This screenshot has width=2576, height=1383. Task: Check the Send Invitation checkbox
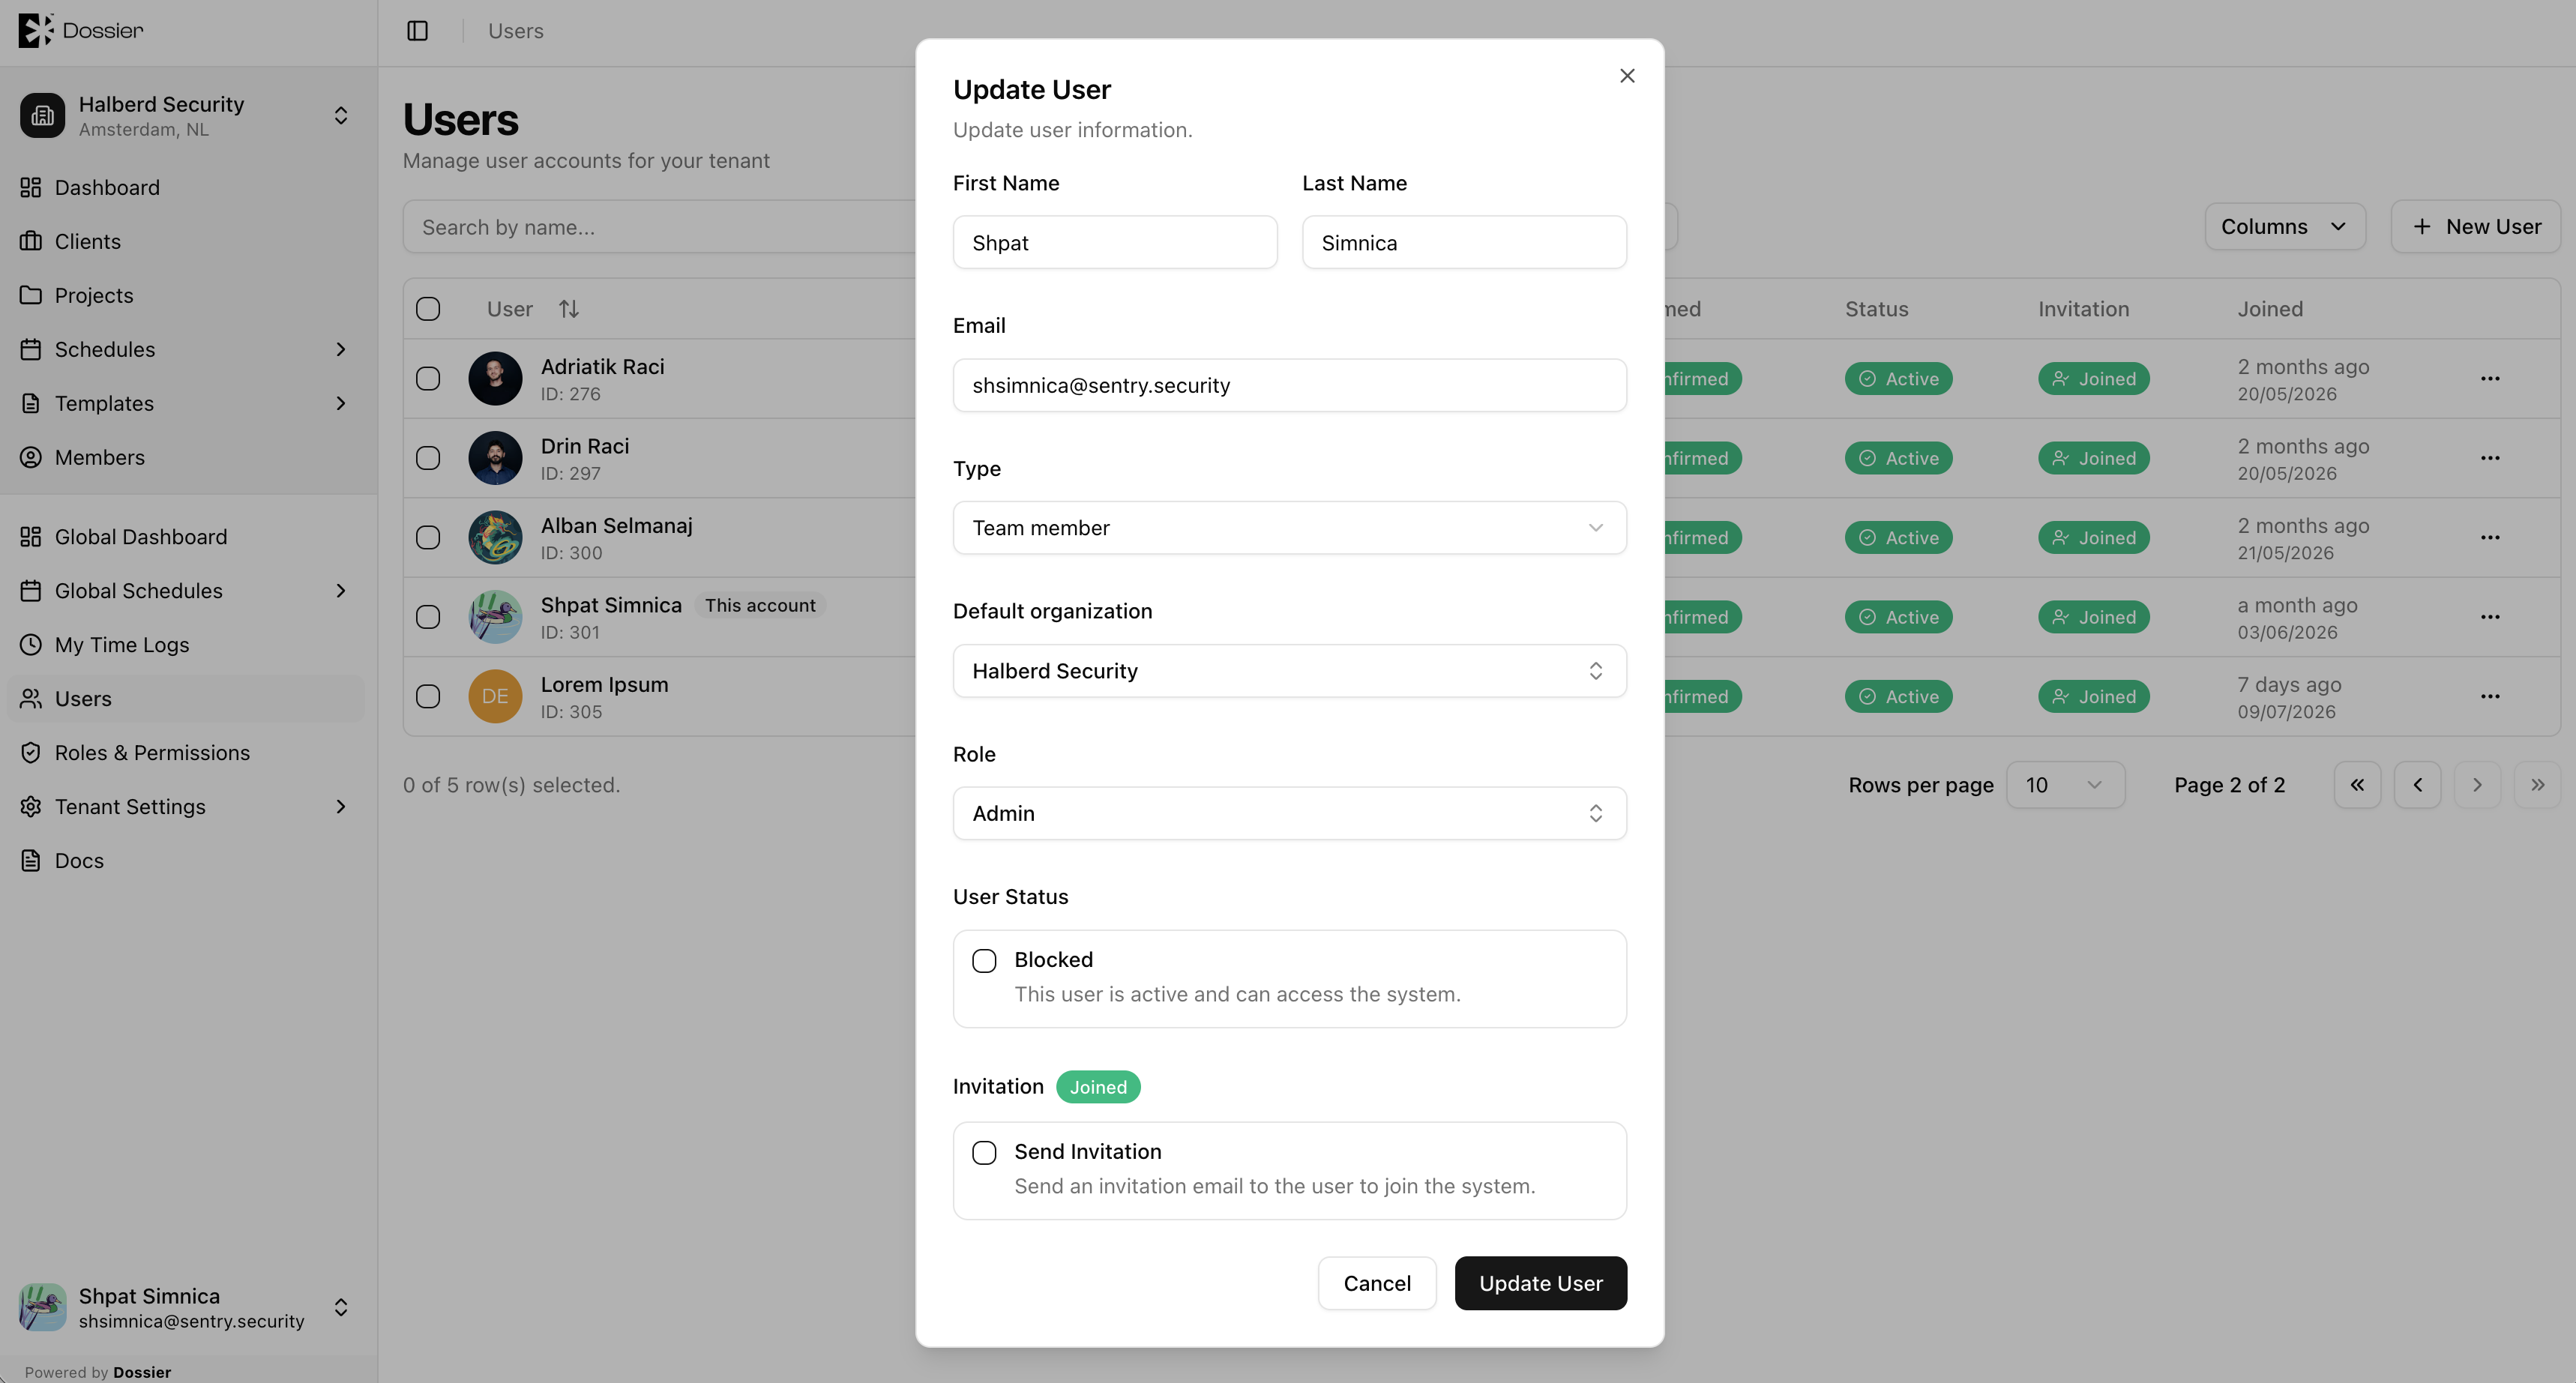click(984, 1153)
